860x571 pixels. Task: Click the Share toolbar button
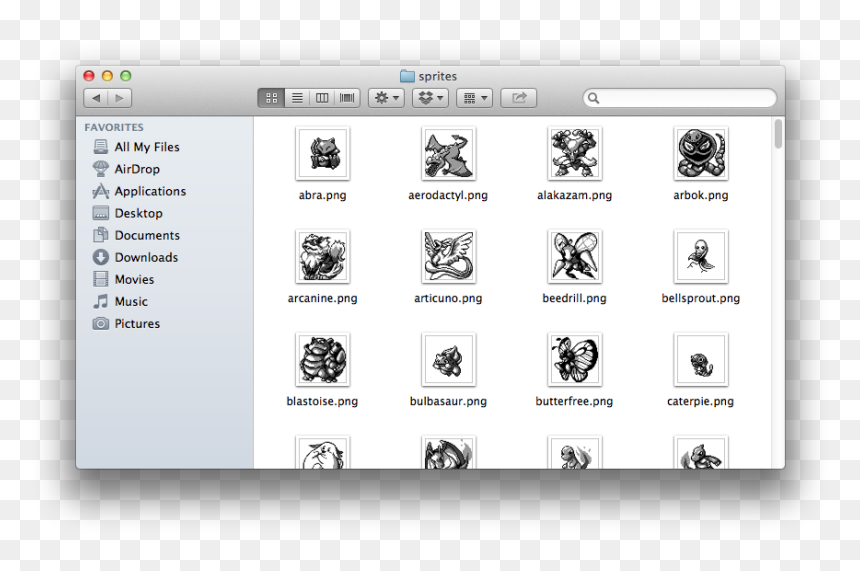click(x=519, y=98)
